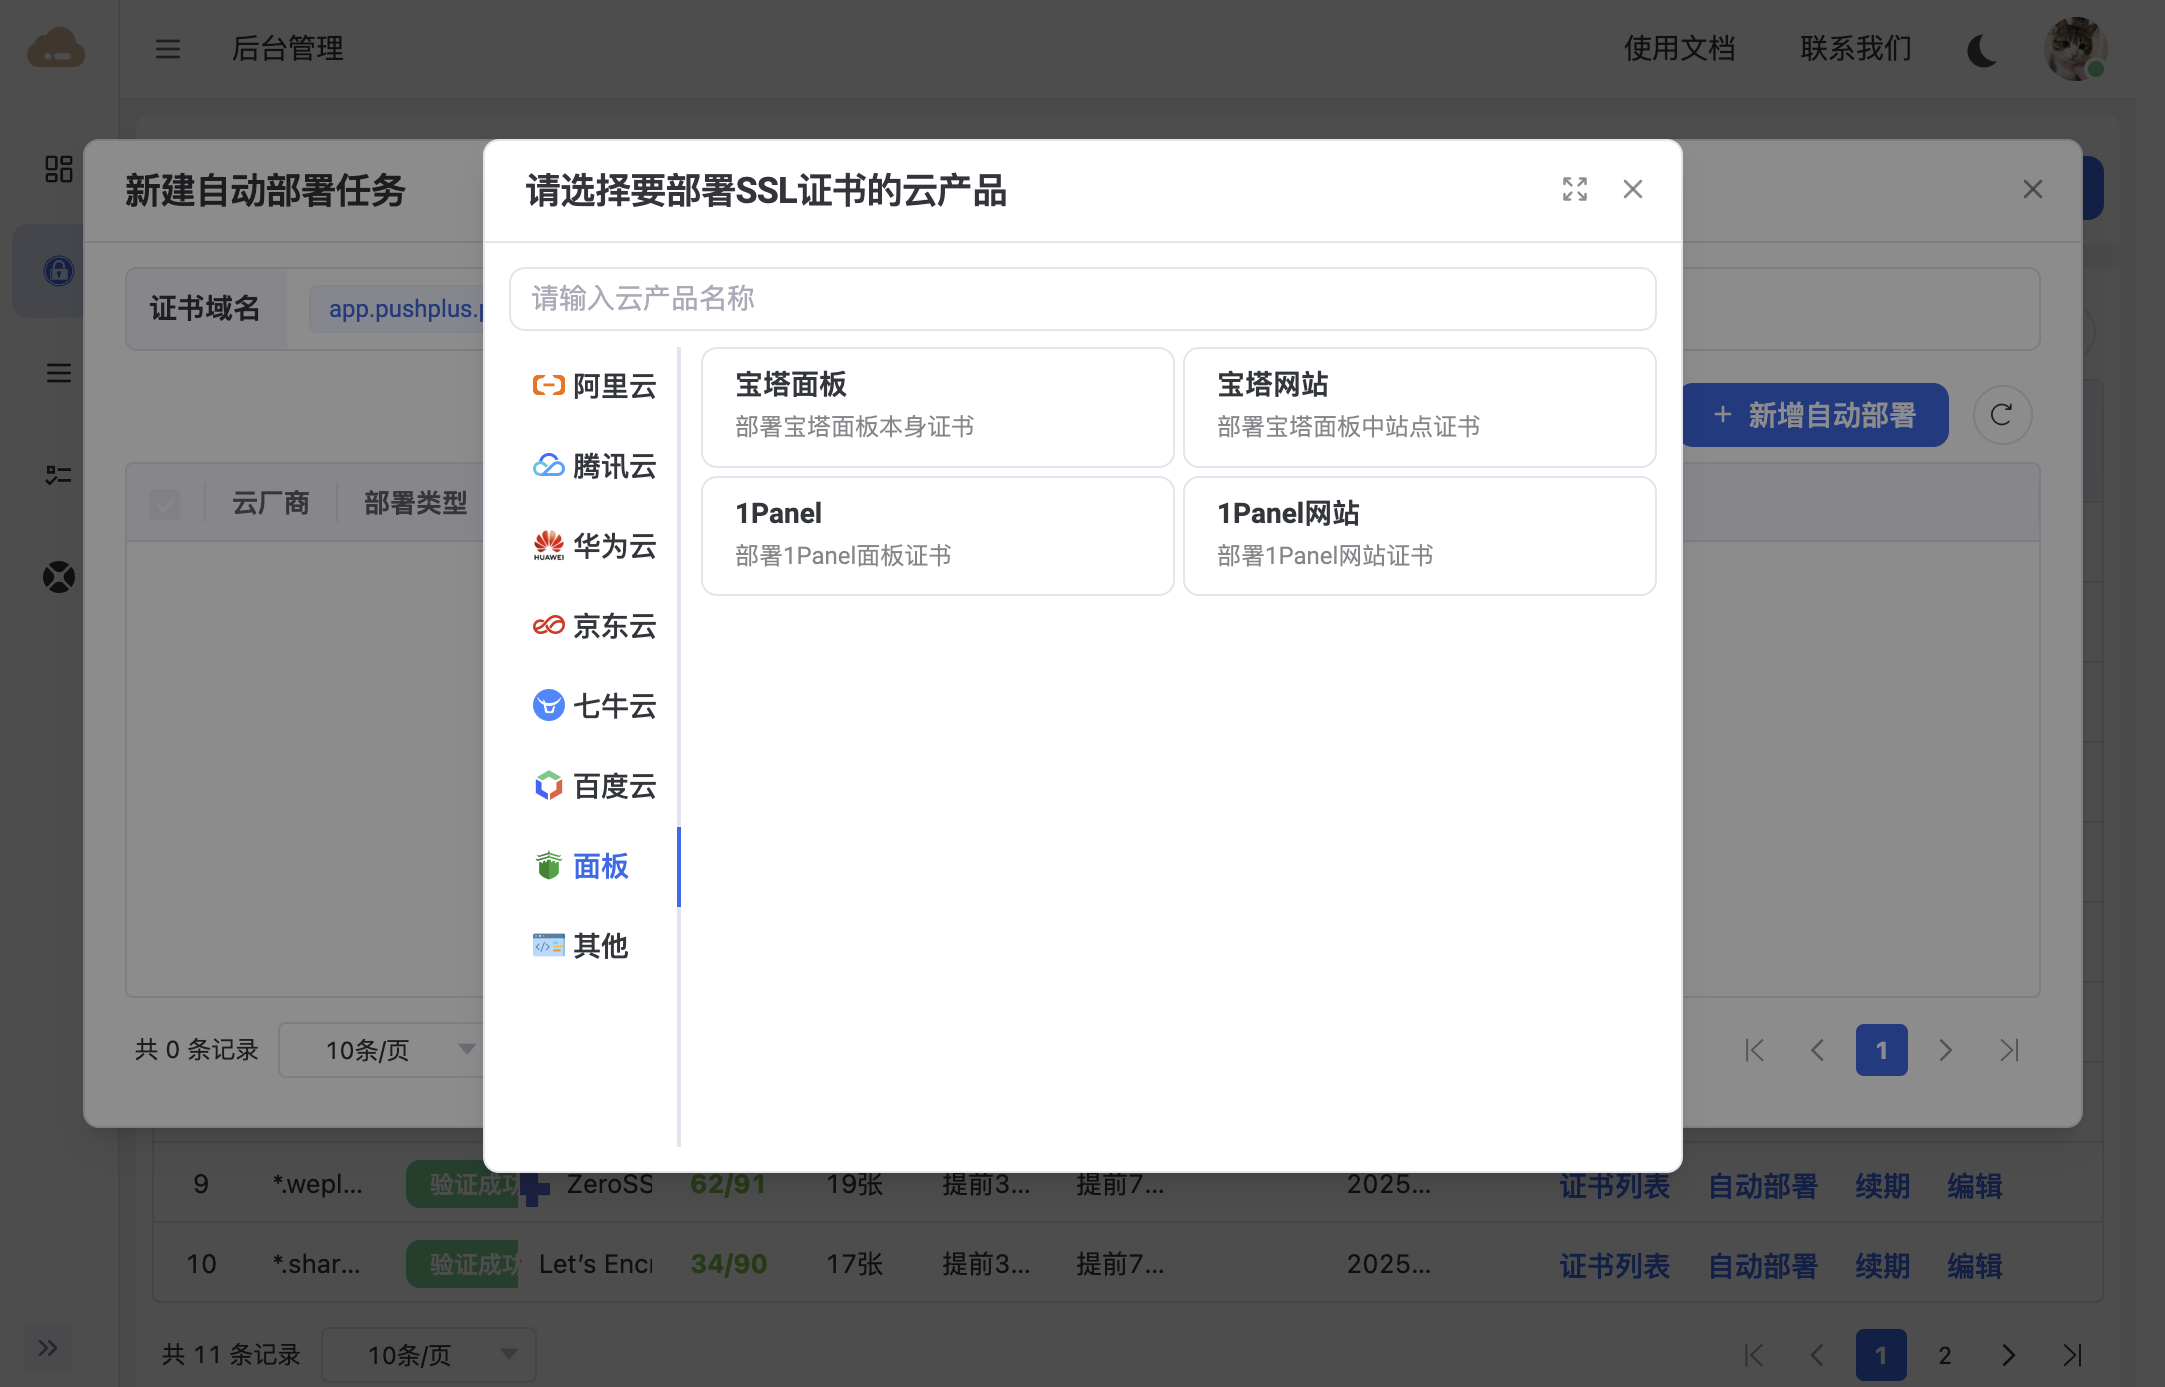Open the list lines icon in the sidebar
The image size is (2165, 1387).
(59, 373)
